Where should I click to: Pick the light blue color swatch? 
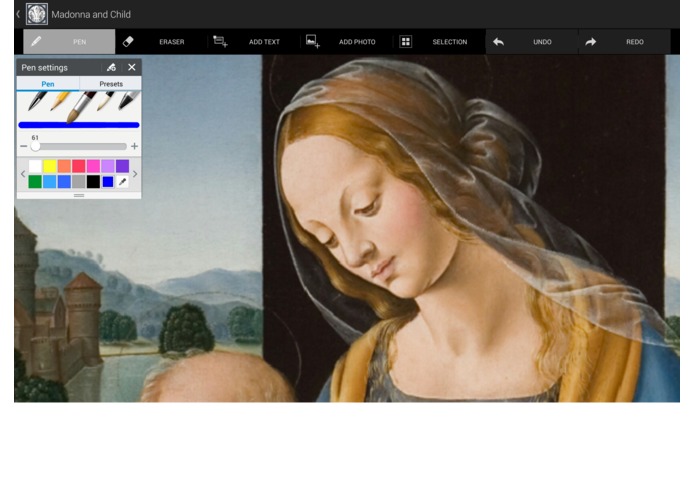50,182
